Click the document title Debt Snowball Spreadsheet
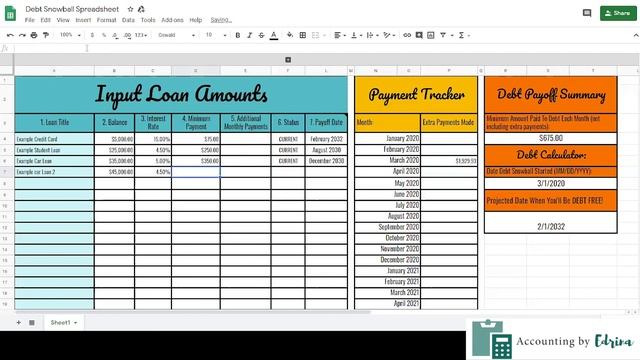The width and height of the screenshot is (640, 360). (72, 9)
